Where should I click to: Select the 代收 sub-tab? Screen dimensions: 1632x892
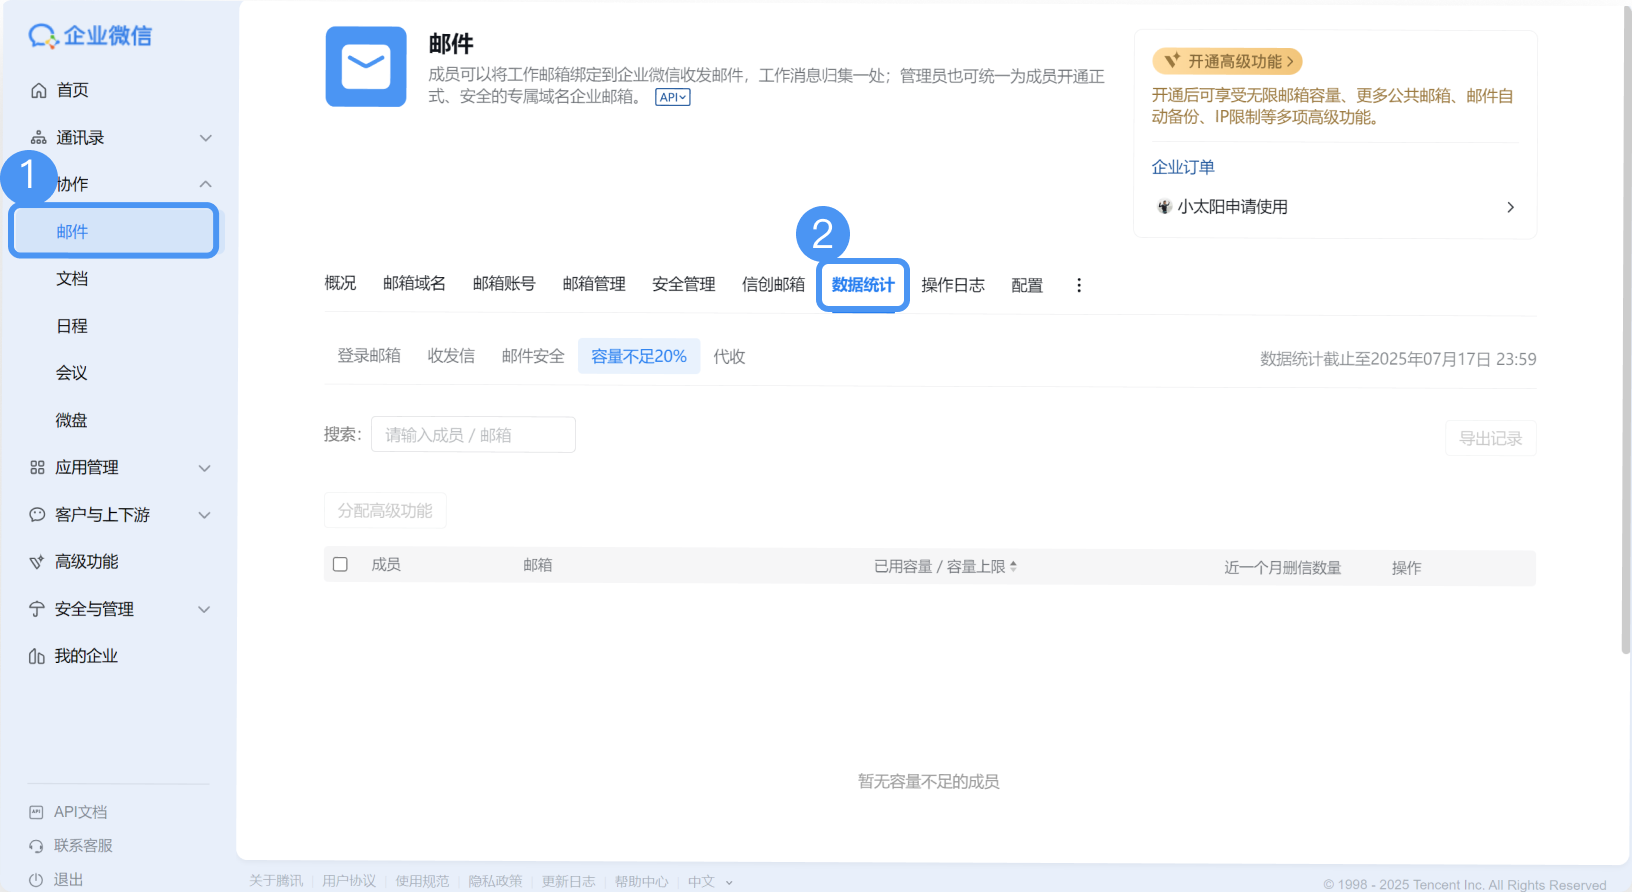(x=729, y=356)
